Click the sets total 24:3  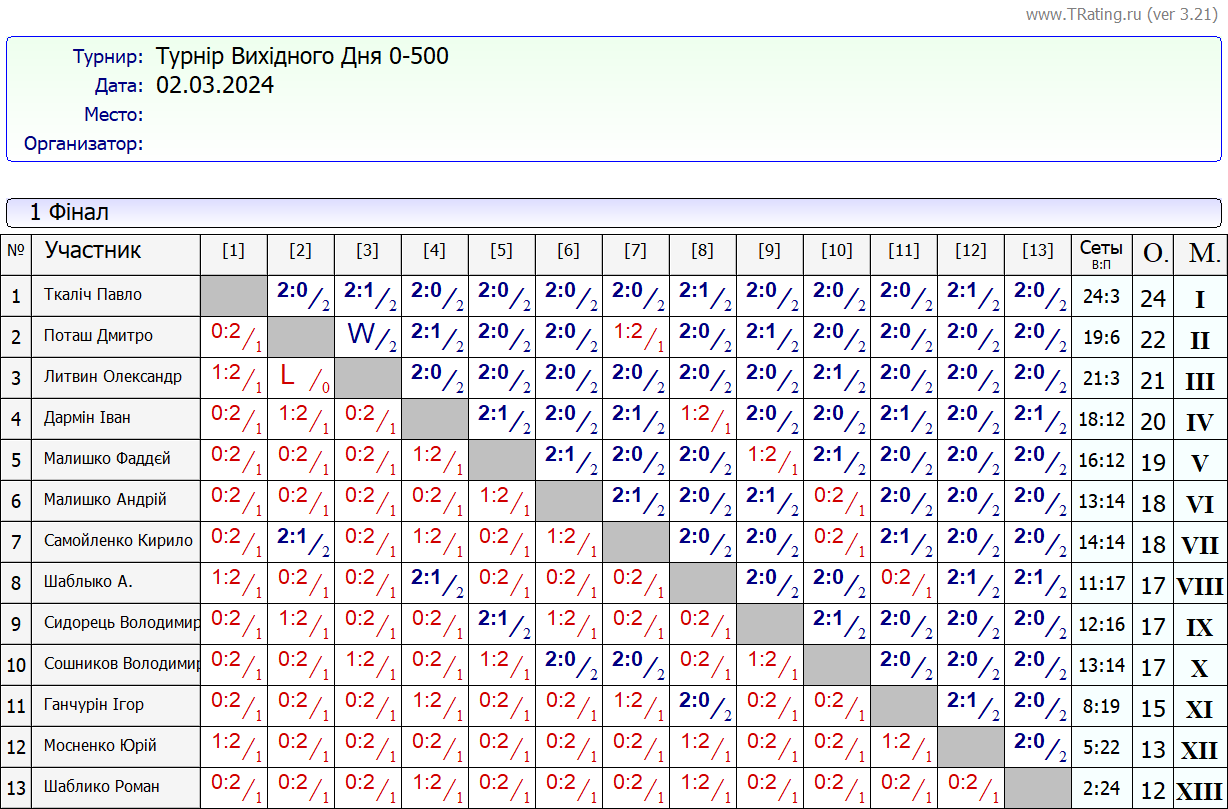pos(1101,297)
